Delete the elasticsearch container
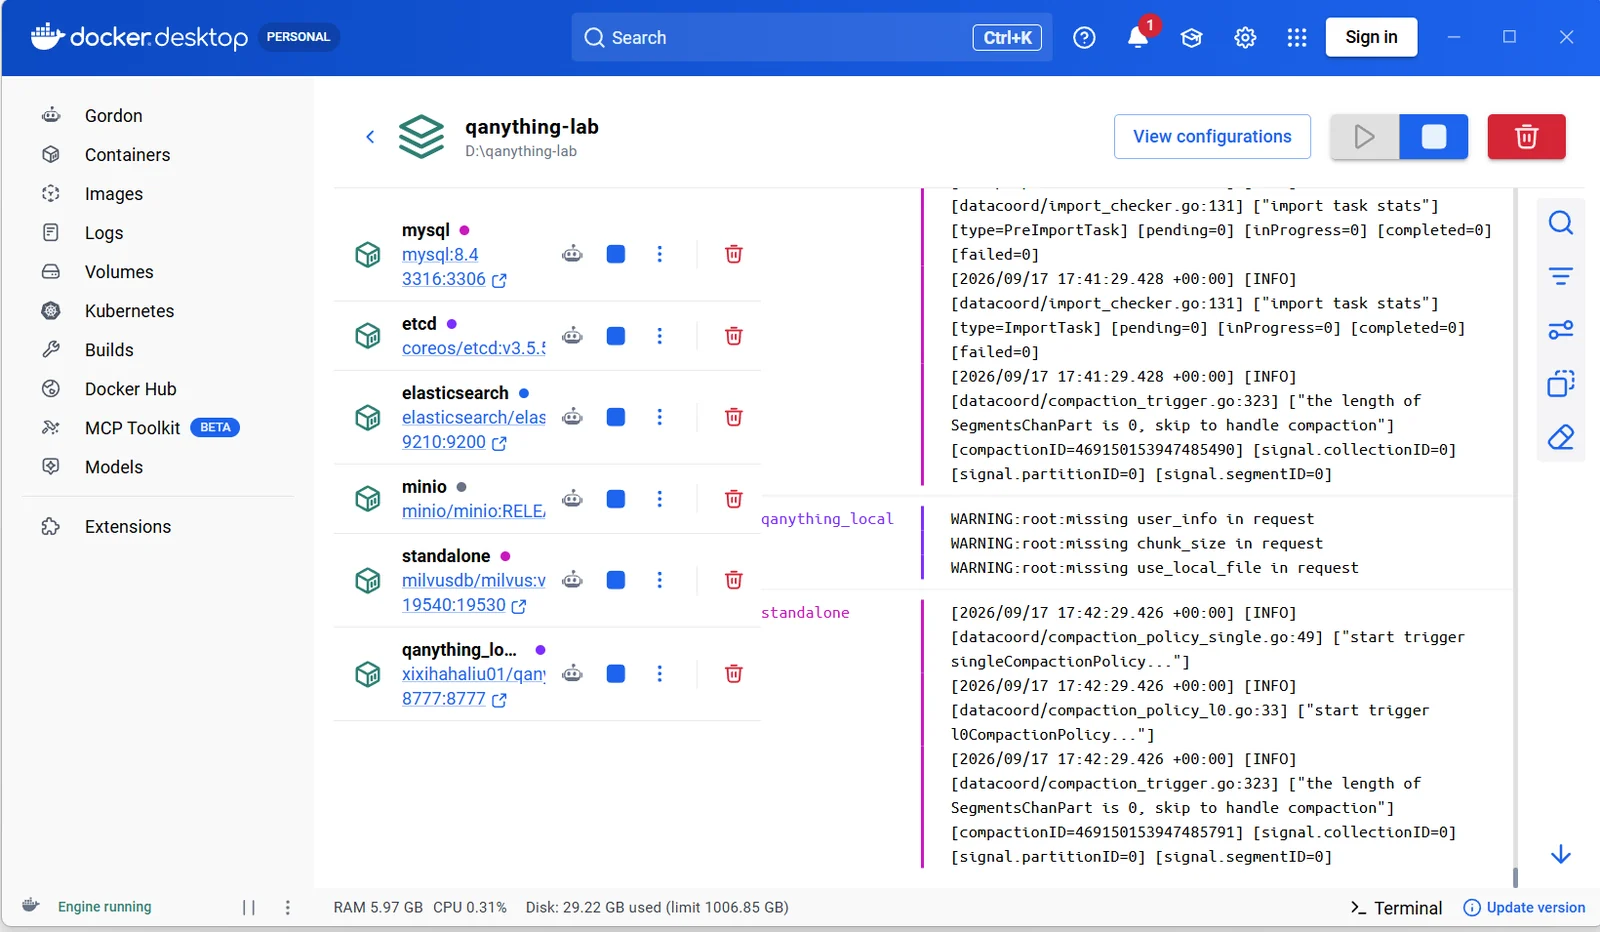This screenshot has width=1600, height=932. pos(733,417)
